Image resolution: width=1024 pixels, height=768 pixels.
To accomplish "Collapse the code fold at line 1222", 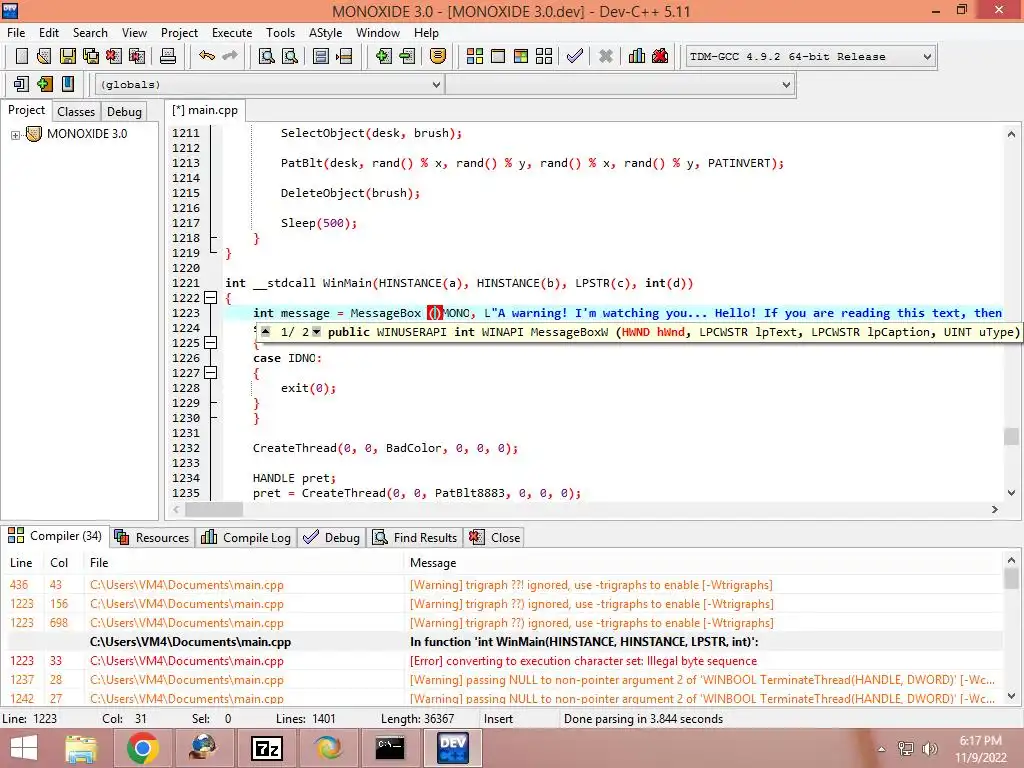I will pyautogui.click(x=210, y=298).
